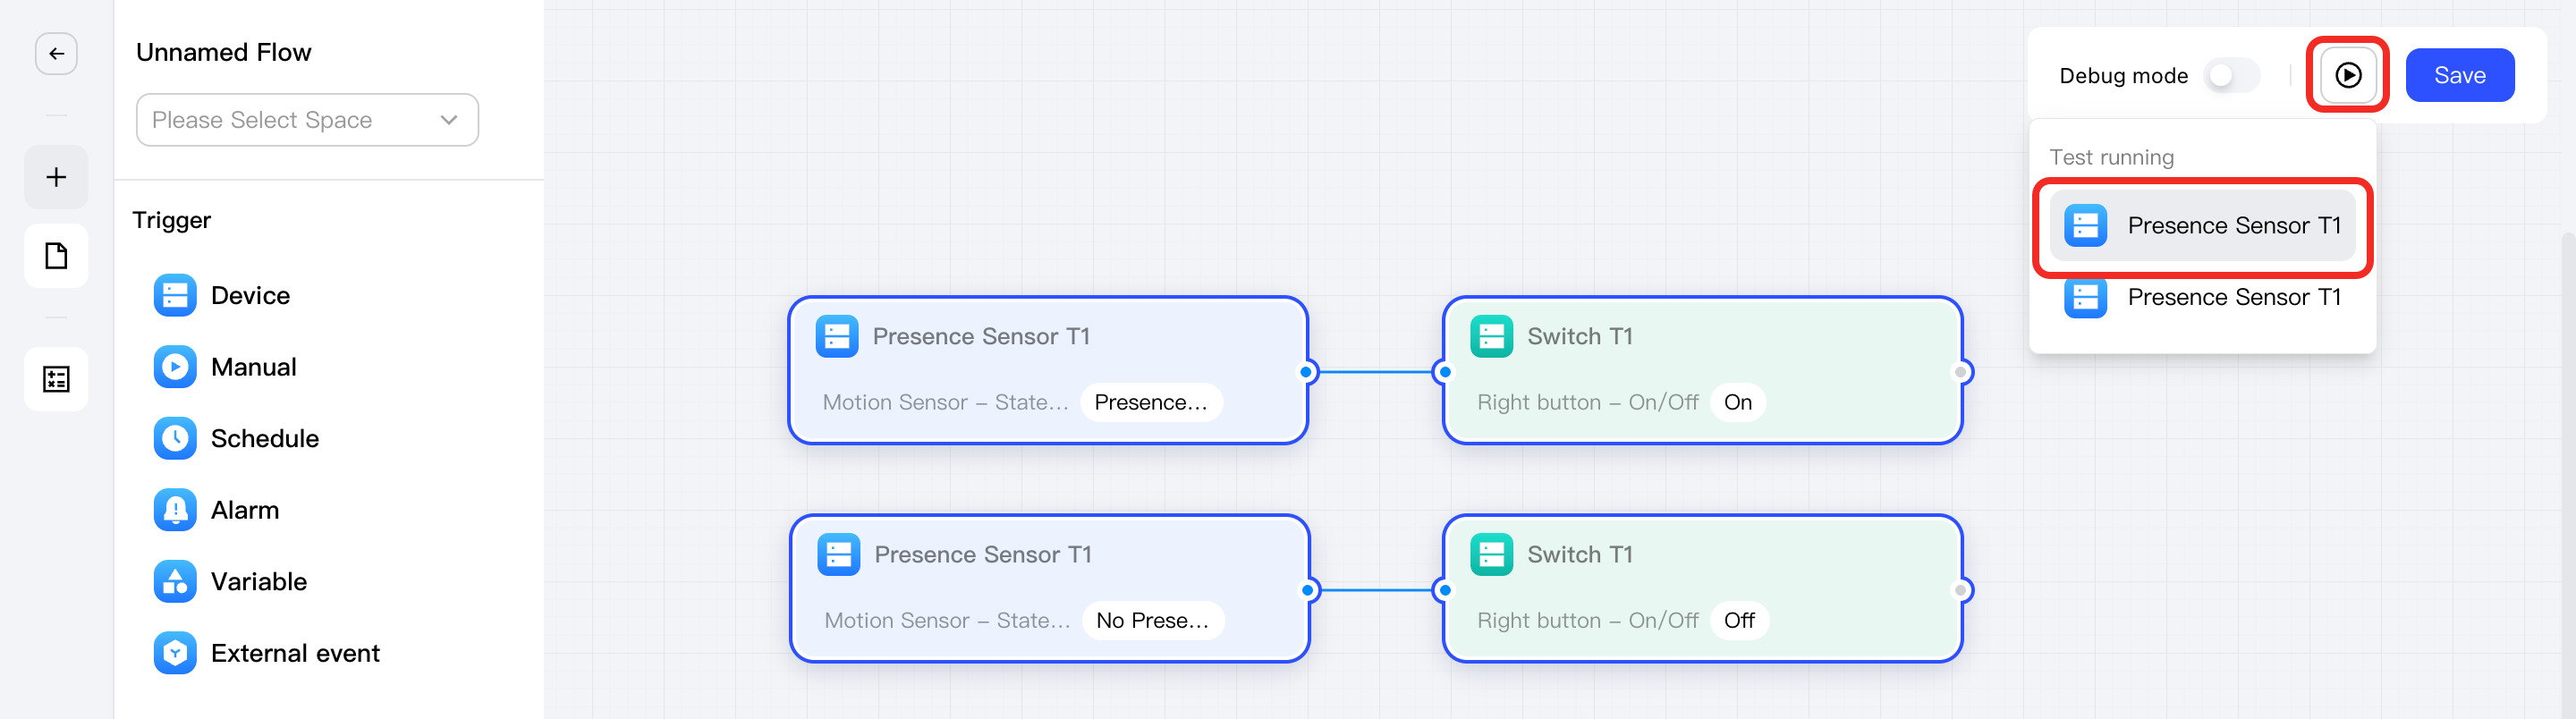Select the Manual trigger icon
2576x719 pixels.
[x=175, y=367]
